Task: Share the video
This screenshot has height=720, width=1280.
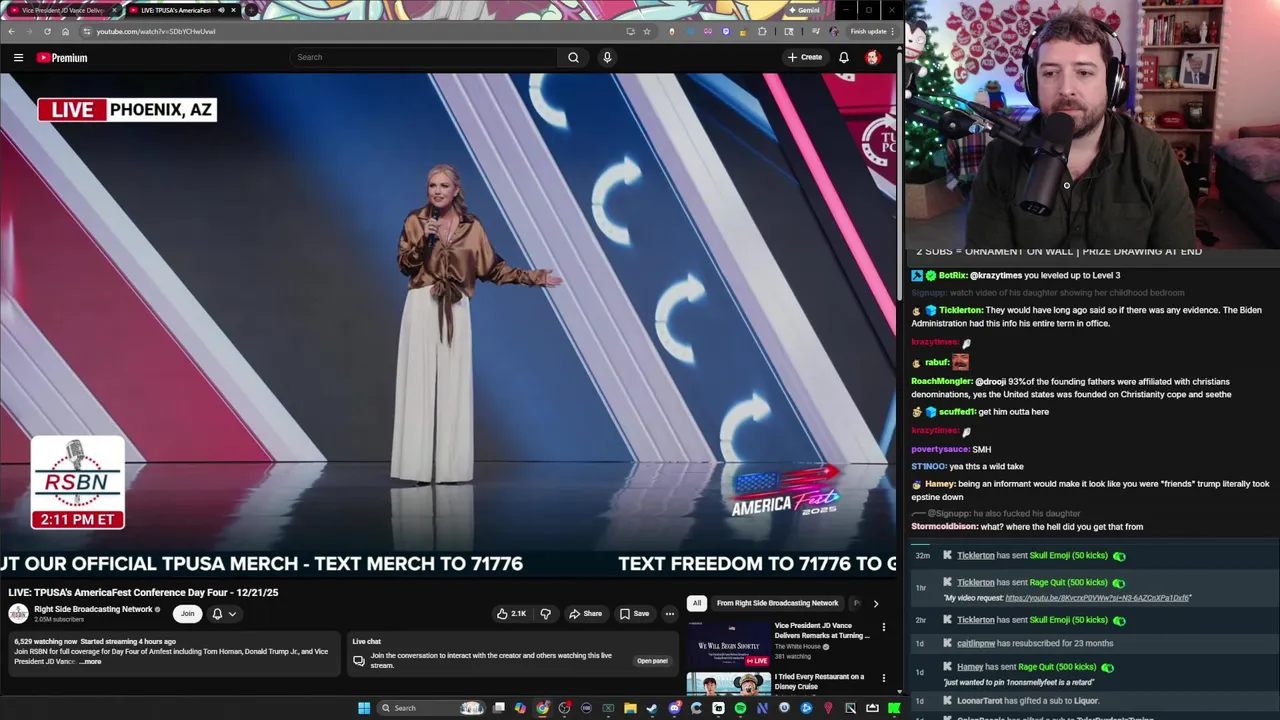Action: 585,614
